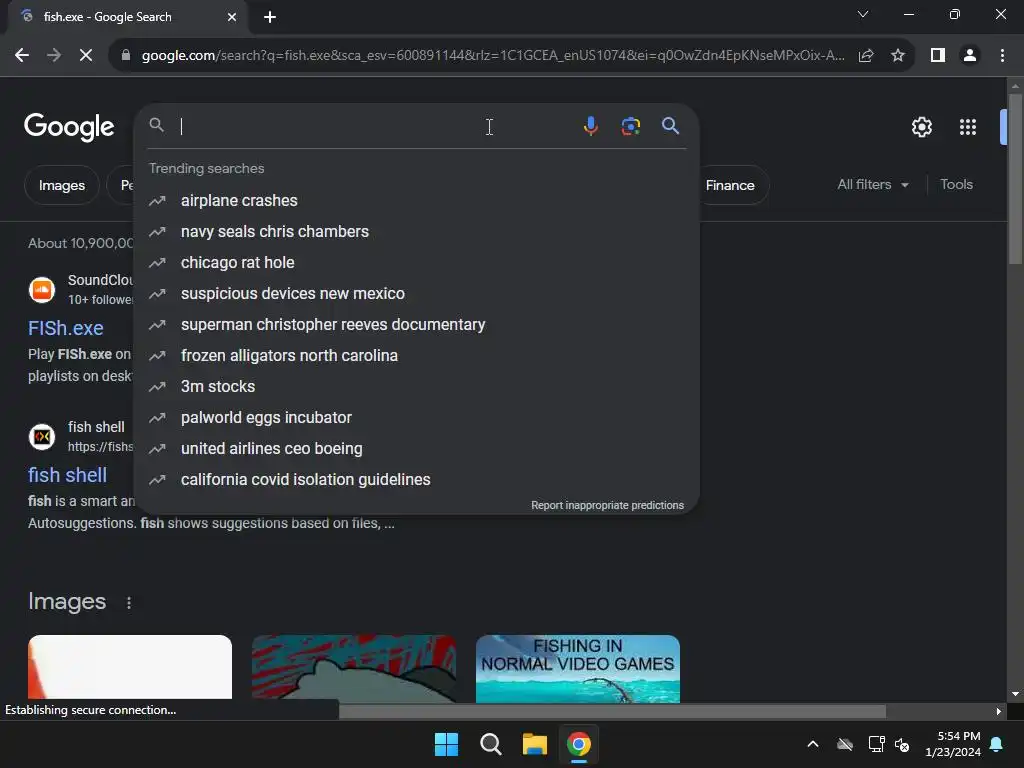
Task: Open Windows taskbar search
Action: coord(490,744)
